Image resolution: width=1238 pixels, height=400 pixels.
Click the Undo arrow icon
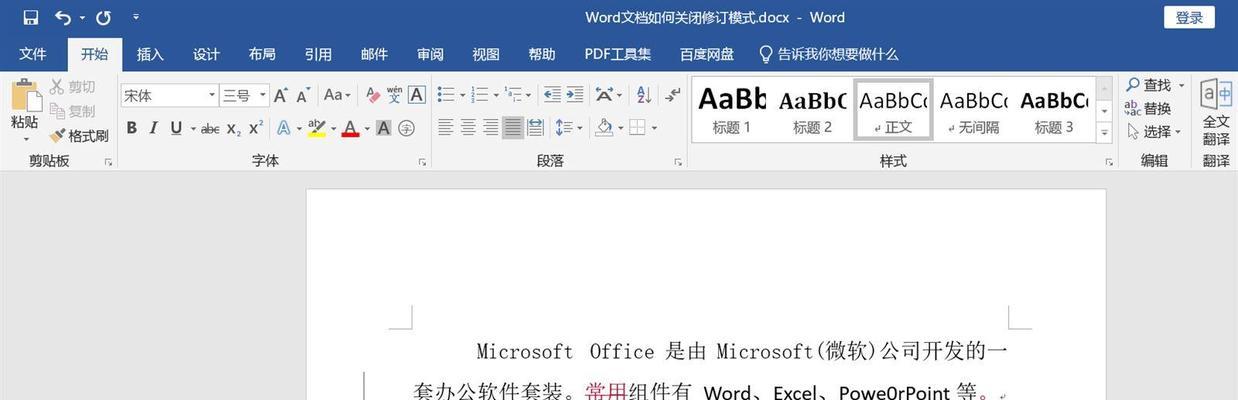(63, 17)
